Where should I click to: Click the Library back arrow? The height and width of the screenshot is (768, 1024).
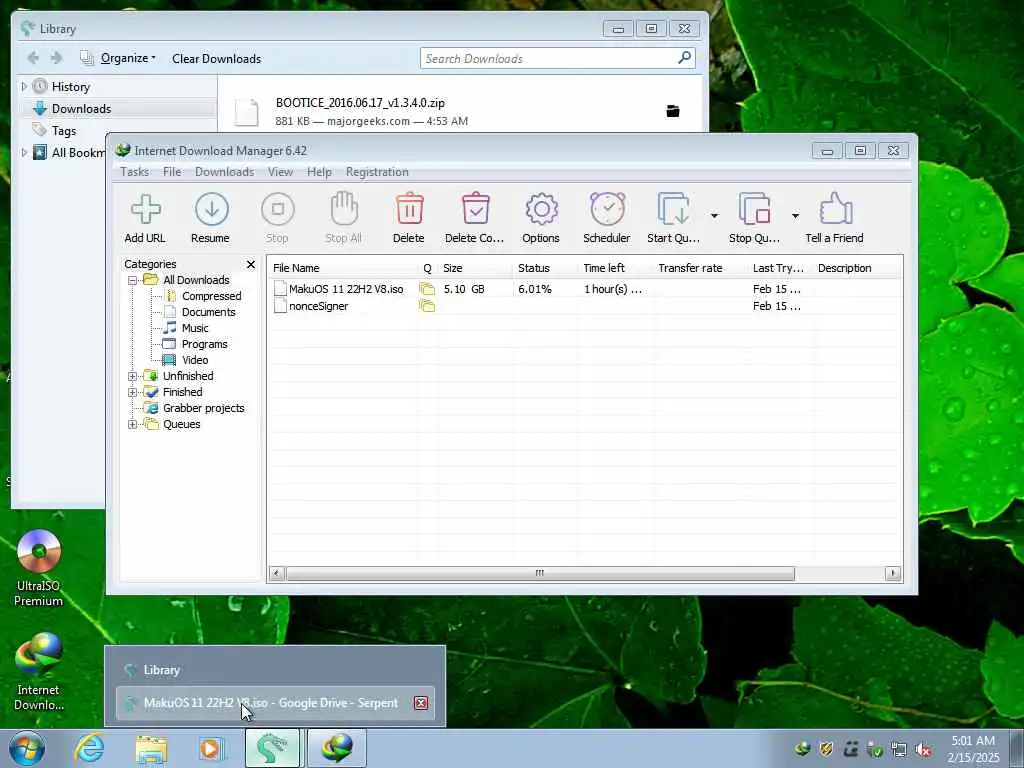(33, 58)
